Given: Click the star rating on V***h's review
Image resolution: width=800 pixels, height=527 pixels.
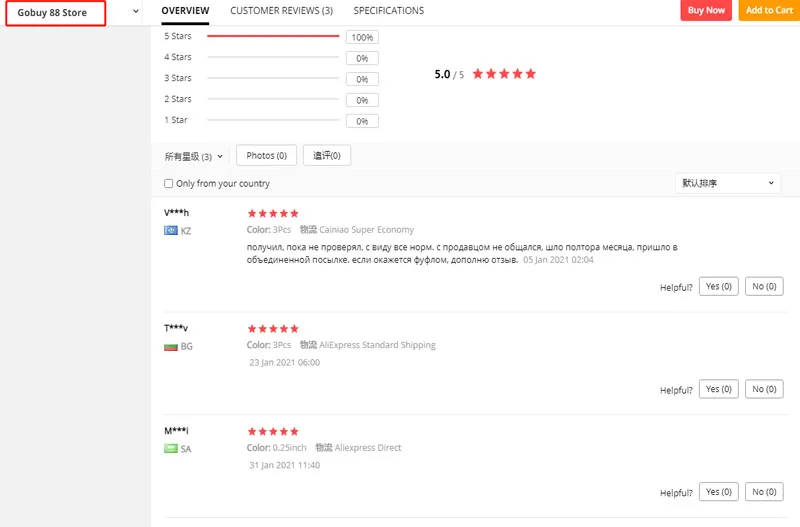Looking at the screenshot, I should (x=273, y=213).
